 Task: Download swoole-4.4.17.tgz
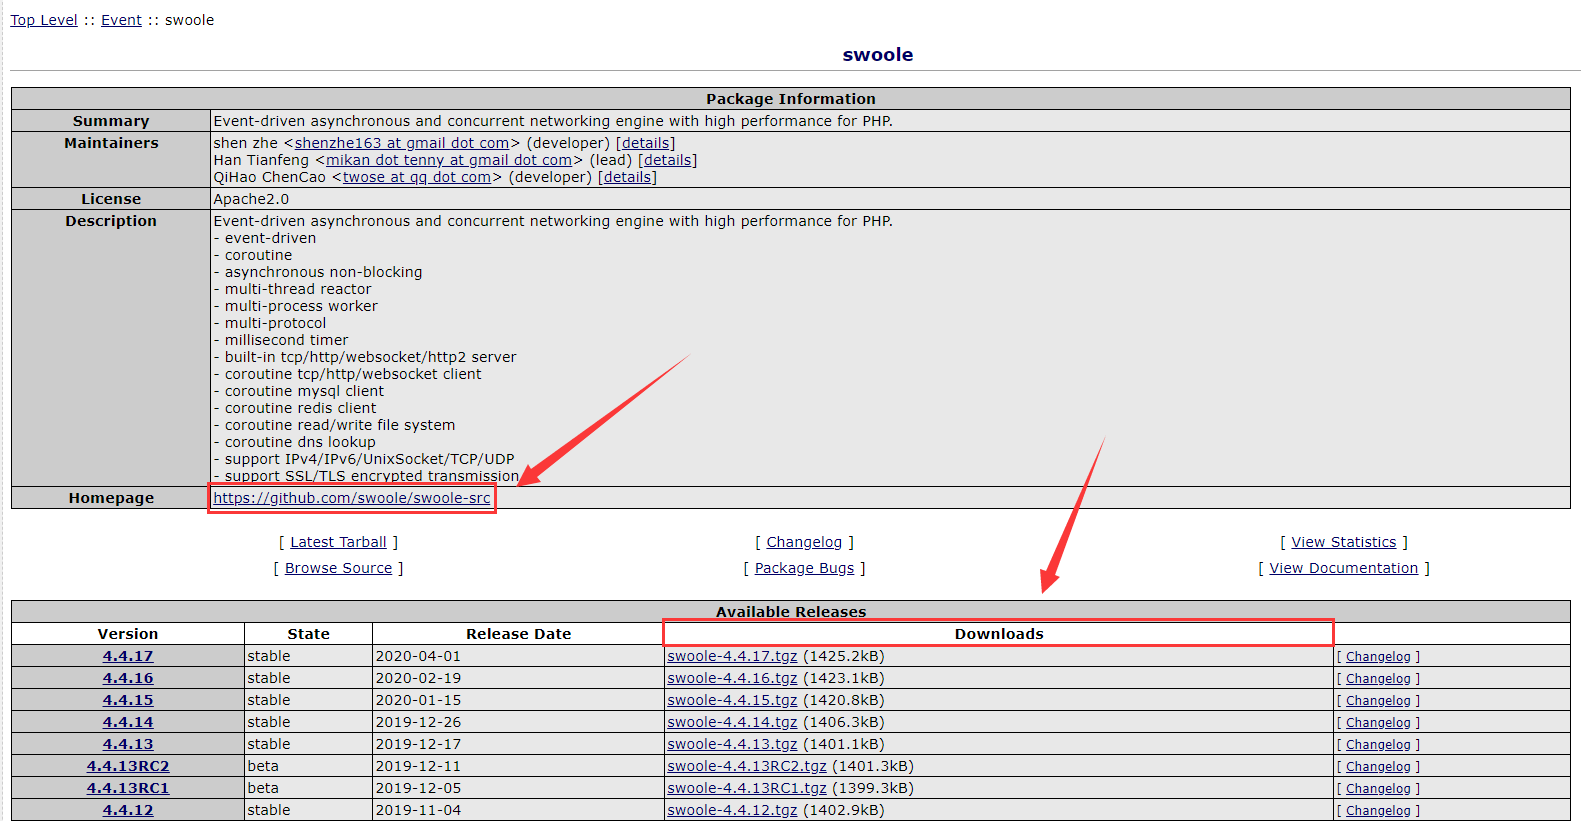coord(732,656)
